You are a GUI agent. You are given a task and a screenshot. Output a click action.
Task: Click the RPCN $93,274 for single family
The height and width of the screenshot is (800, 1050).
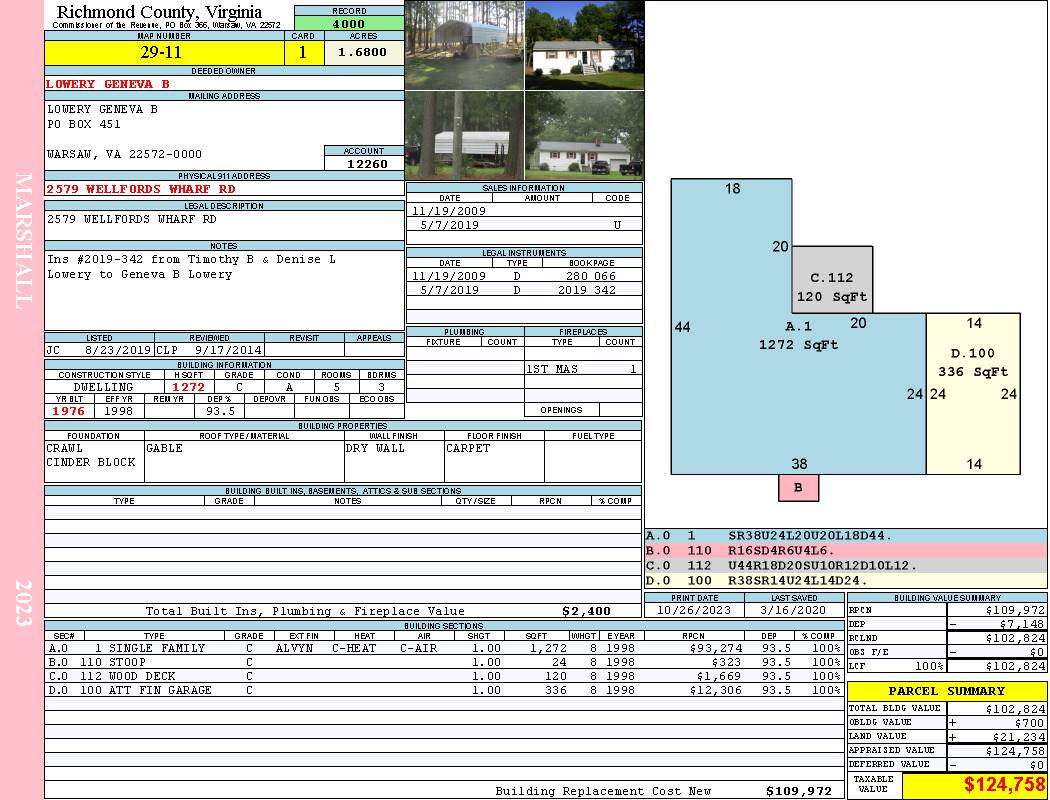715,648
